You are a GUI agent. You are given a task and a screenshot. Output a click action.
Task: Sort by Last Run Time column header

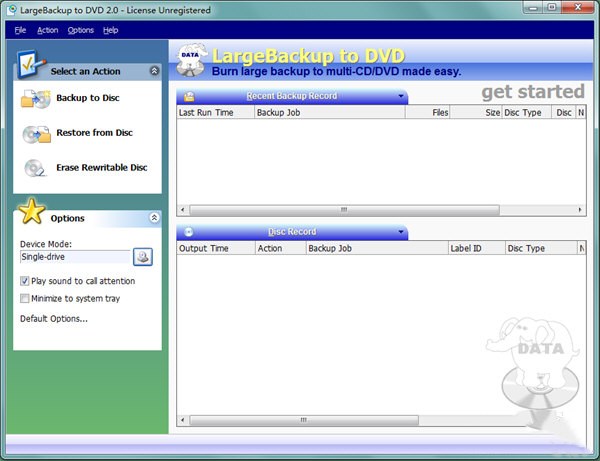coord(214,113)
